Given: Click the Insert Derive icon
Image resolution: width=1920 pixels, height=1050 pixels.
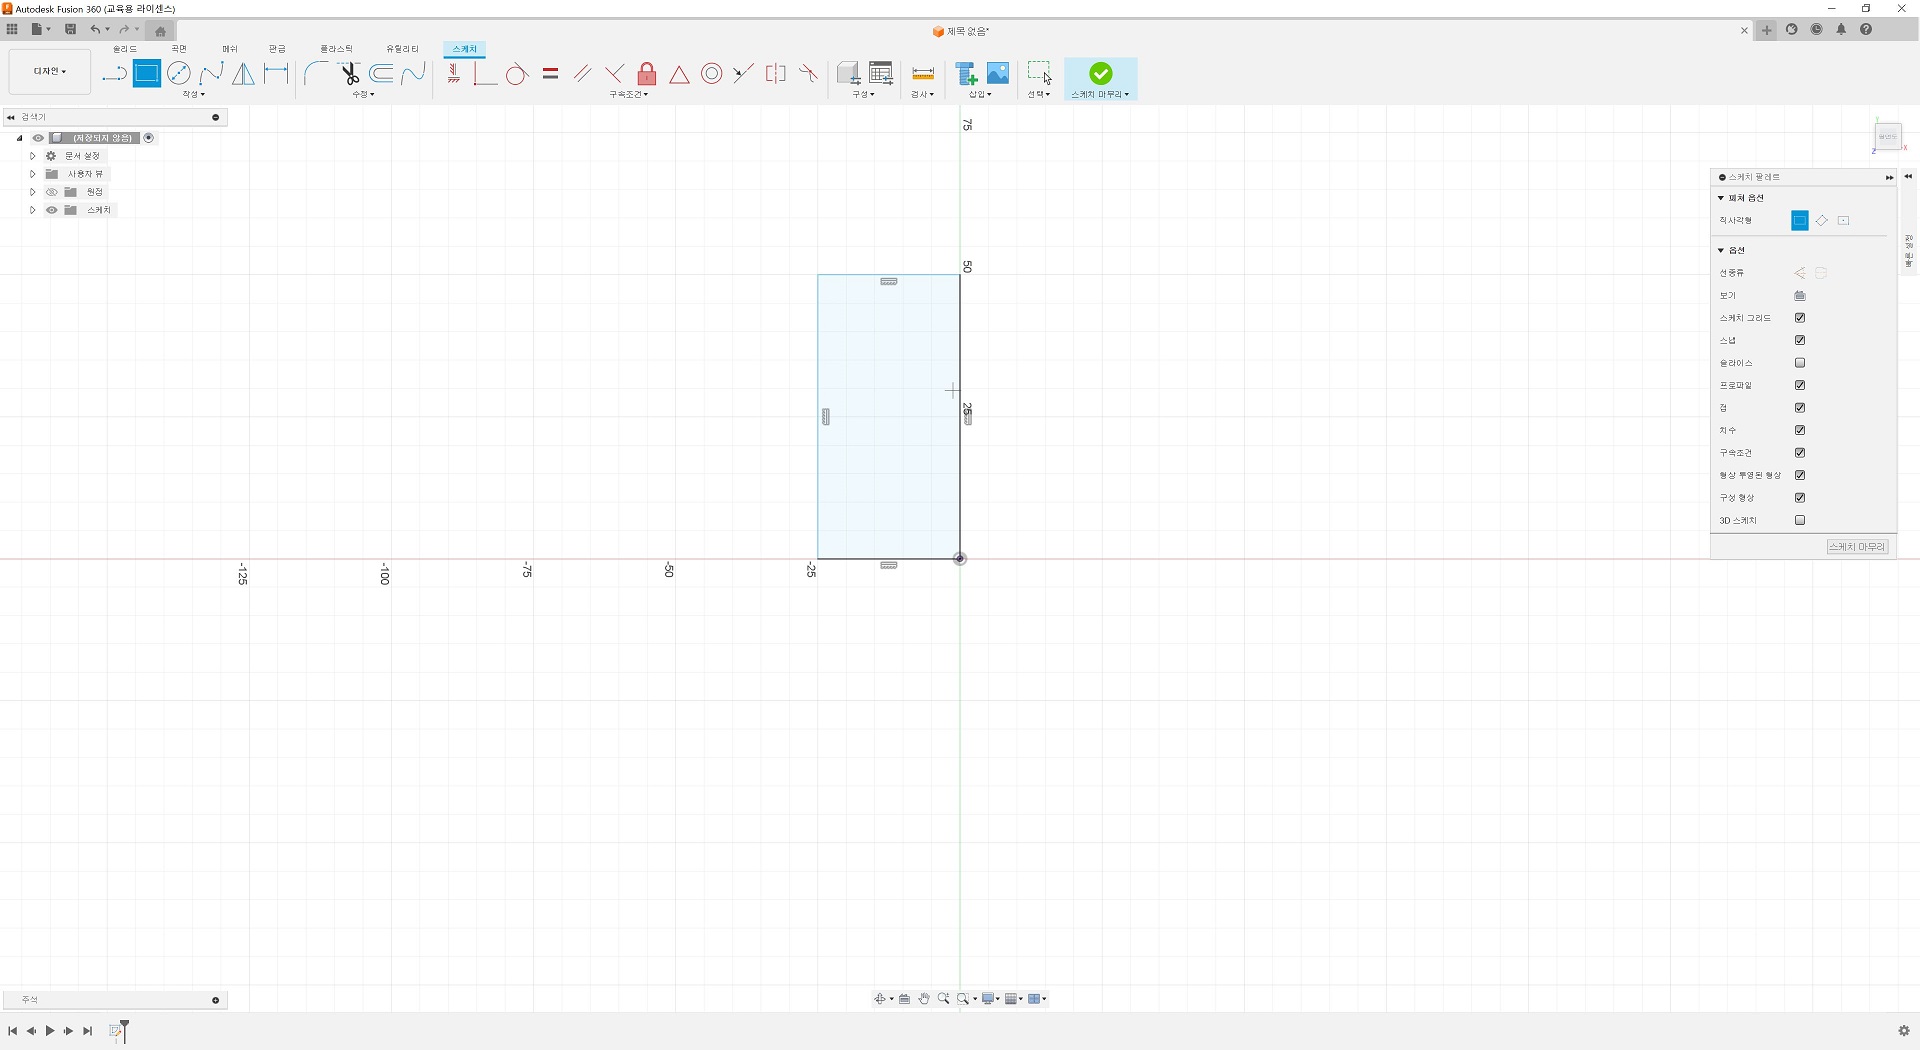Looking at the screenshot, I should [x=966, y=74].
